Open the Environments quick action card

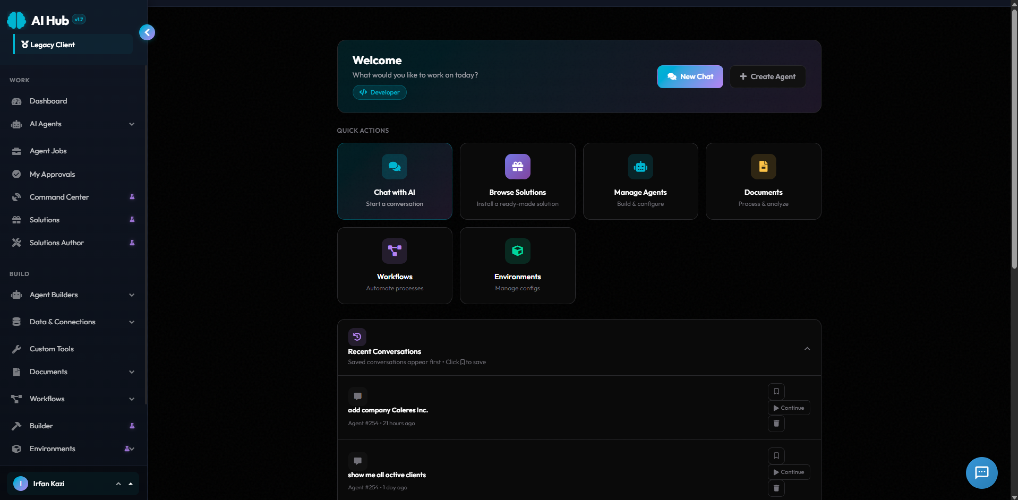[x=517, y=265]
